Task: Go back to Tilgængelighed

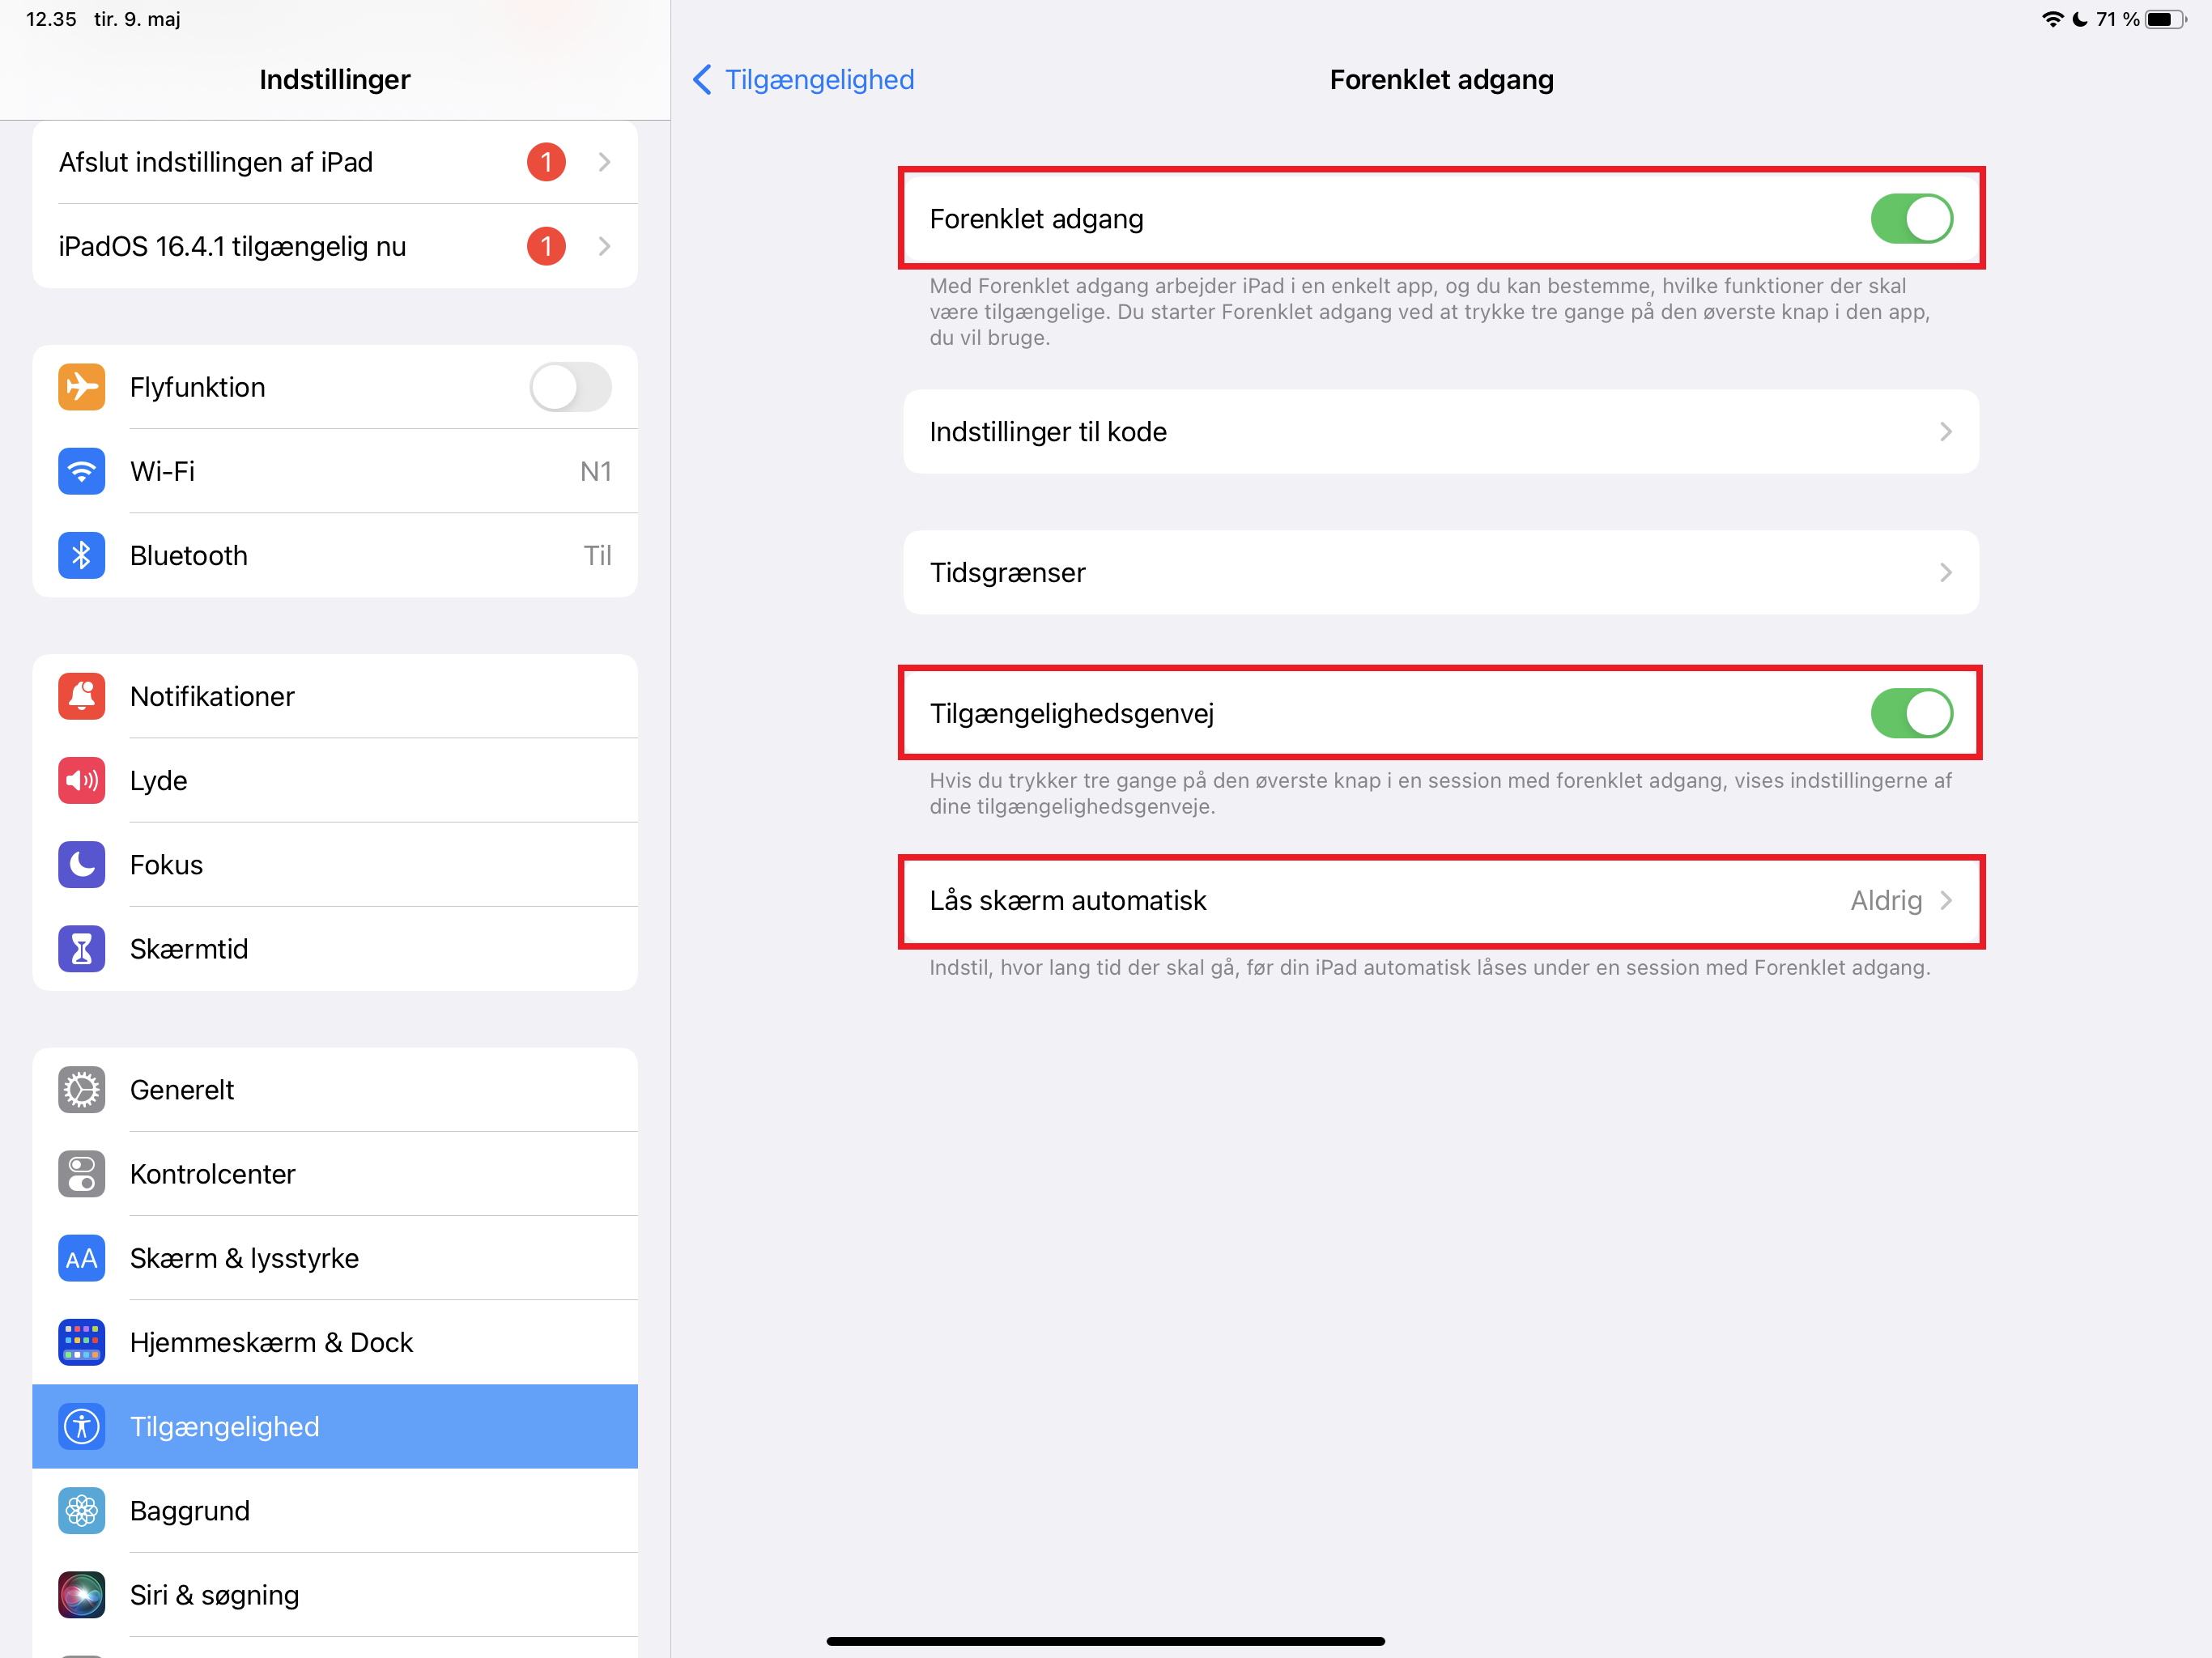Action: pos(803,79)
